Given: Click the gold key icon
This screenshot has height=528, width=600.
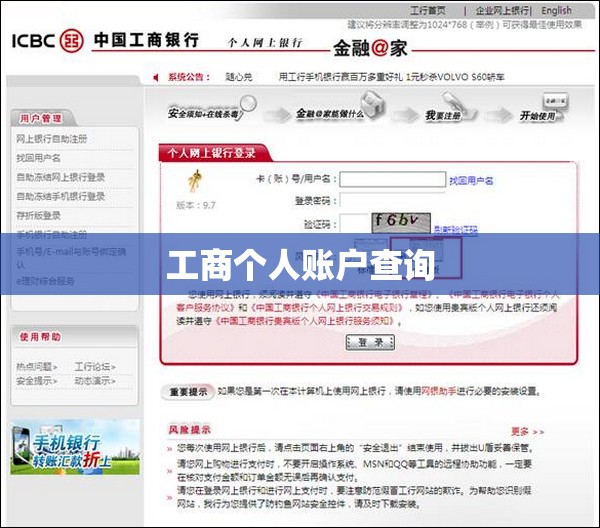Looking at the screenshot, I should coord(195,181).
